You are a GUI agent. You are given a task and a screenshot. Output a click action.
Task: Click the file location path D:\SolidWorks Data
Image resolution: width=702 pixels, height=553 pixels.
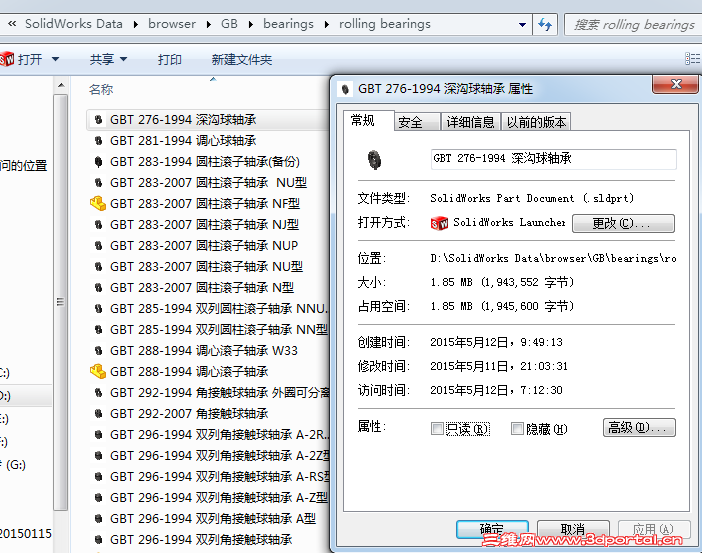(553, 258)
